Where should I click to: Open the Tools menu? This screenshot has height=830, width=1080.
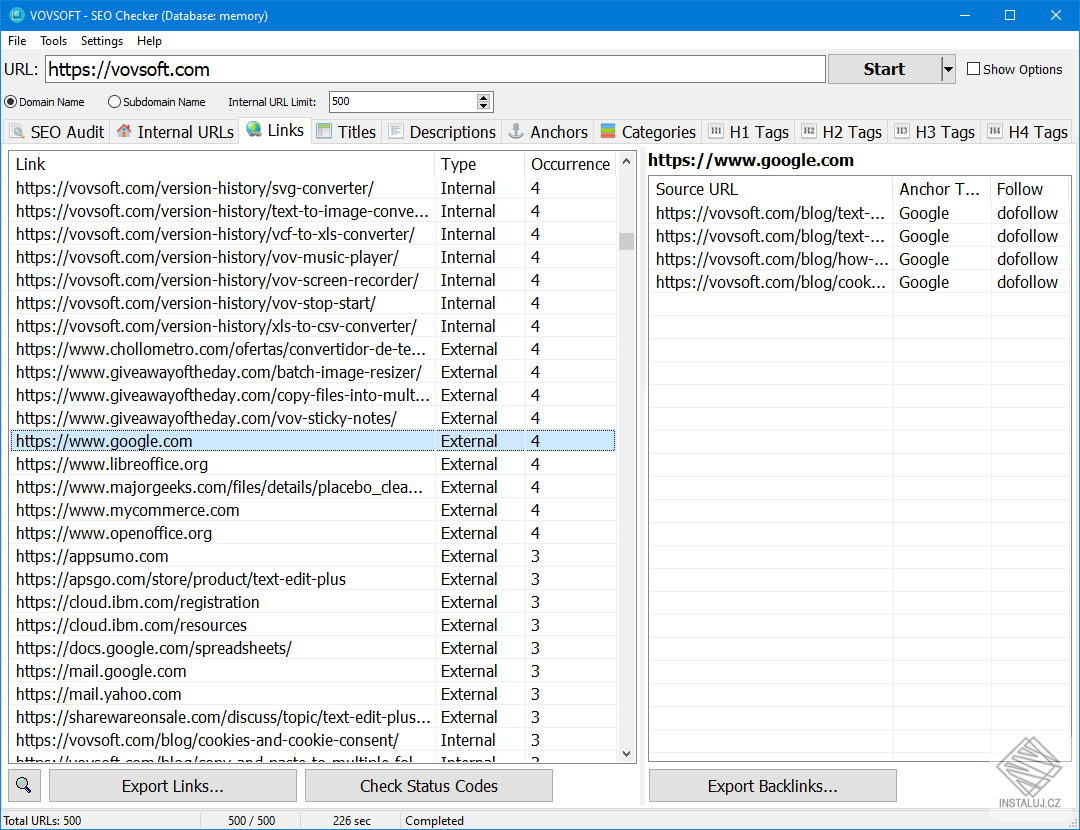(x=53, y=41)
